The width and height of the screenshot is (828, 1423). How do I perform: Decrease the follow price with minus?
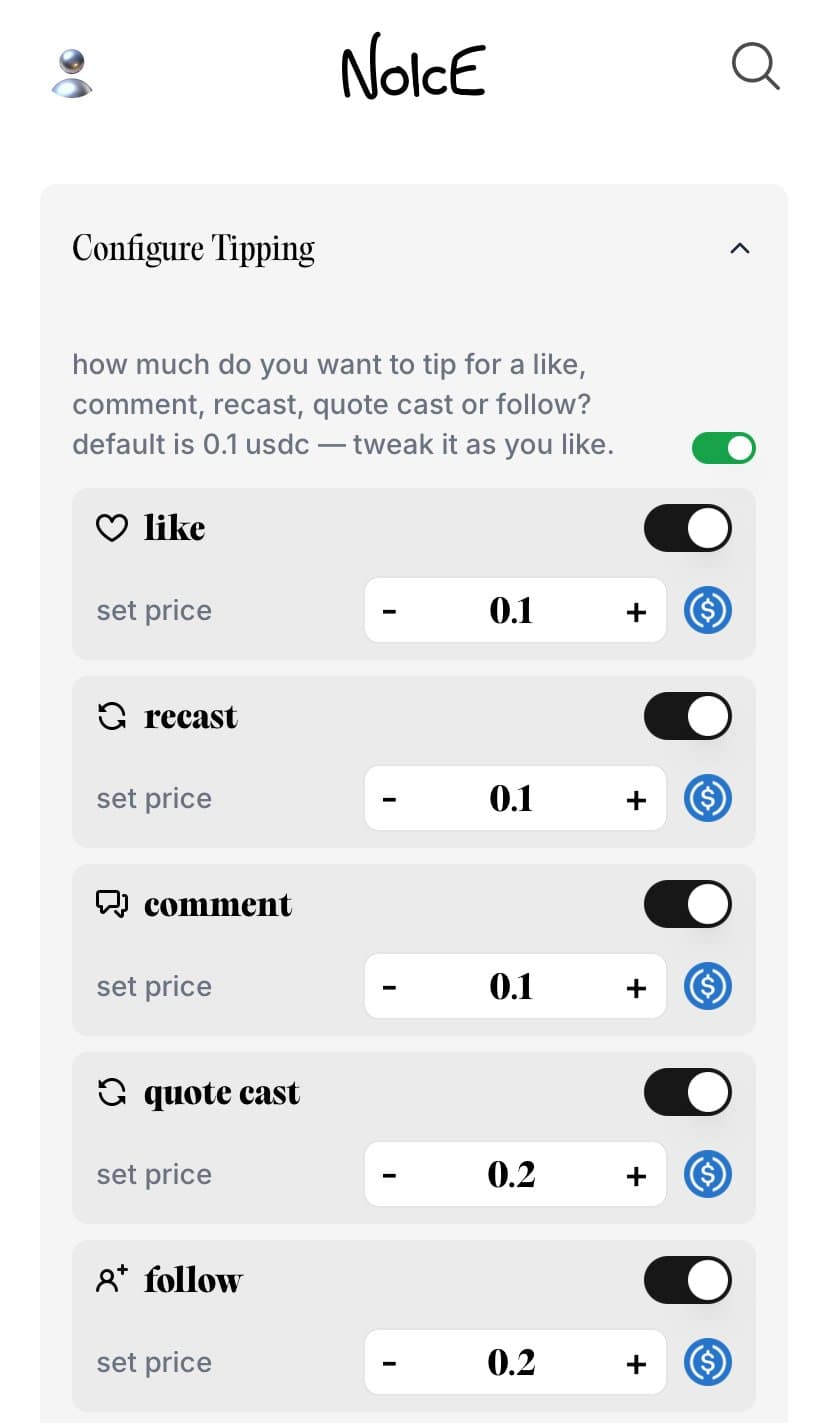tap(390, 1363)
